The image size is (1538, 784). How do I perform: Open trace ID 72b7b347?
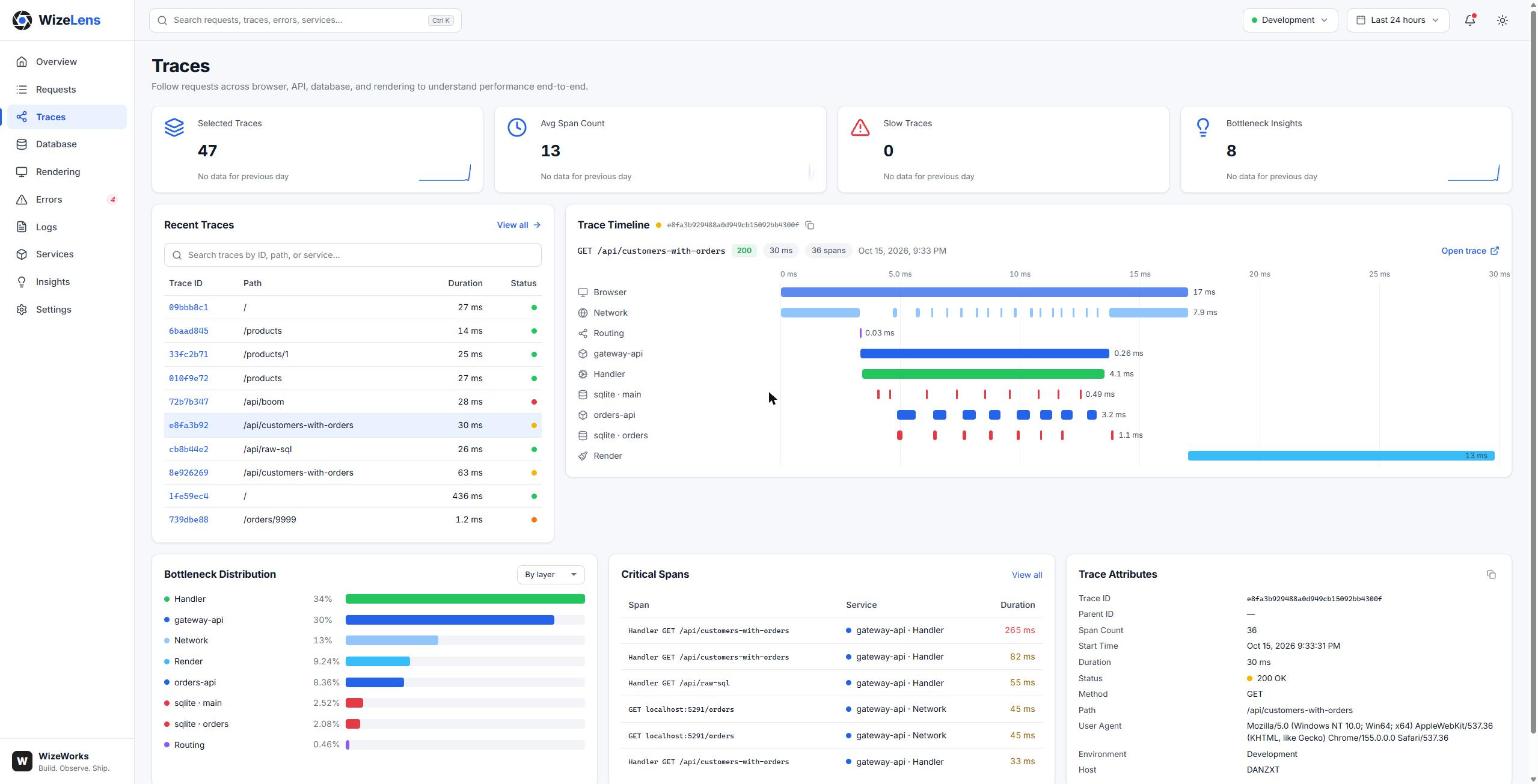tap(188, 402)
